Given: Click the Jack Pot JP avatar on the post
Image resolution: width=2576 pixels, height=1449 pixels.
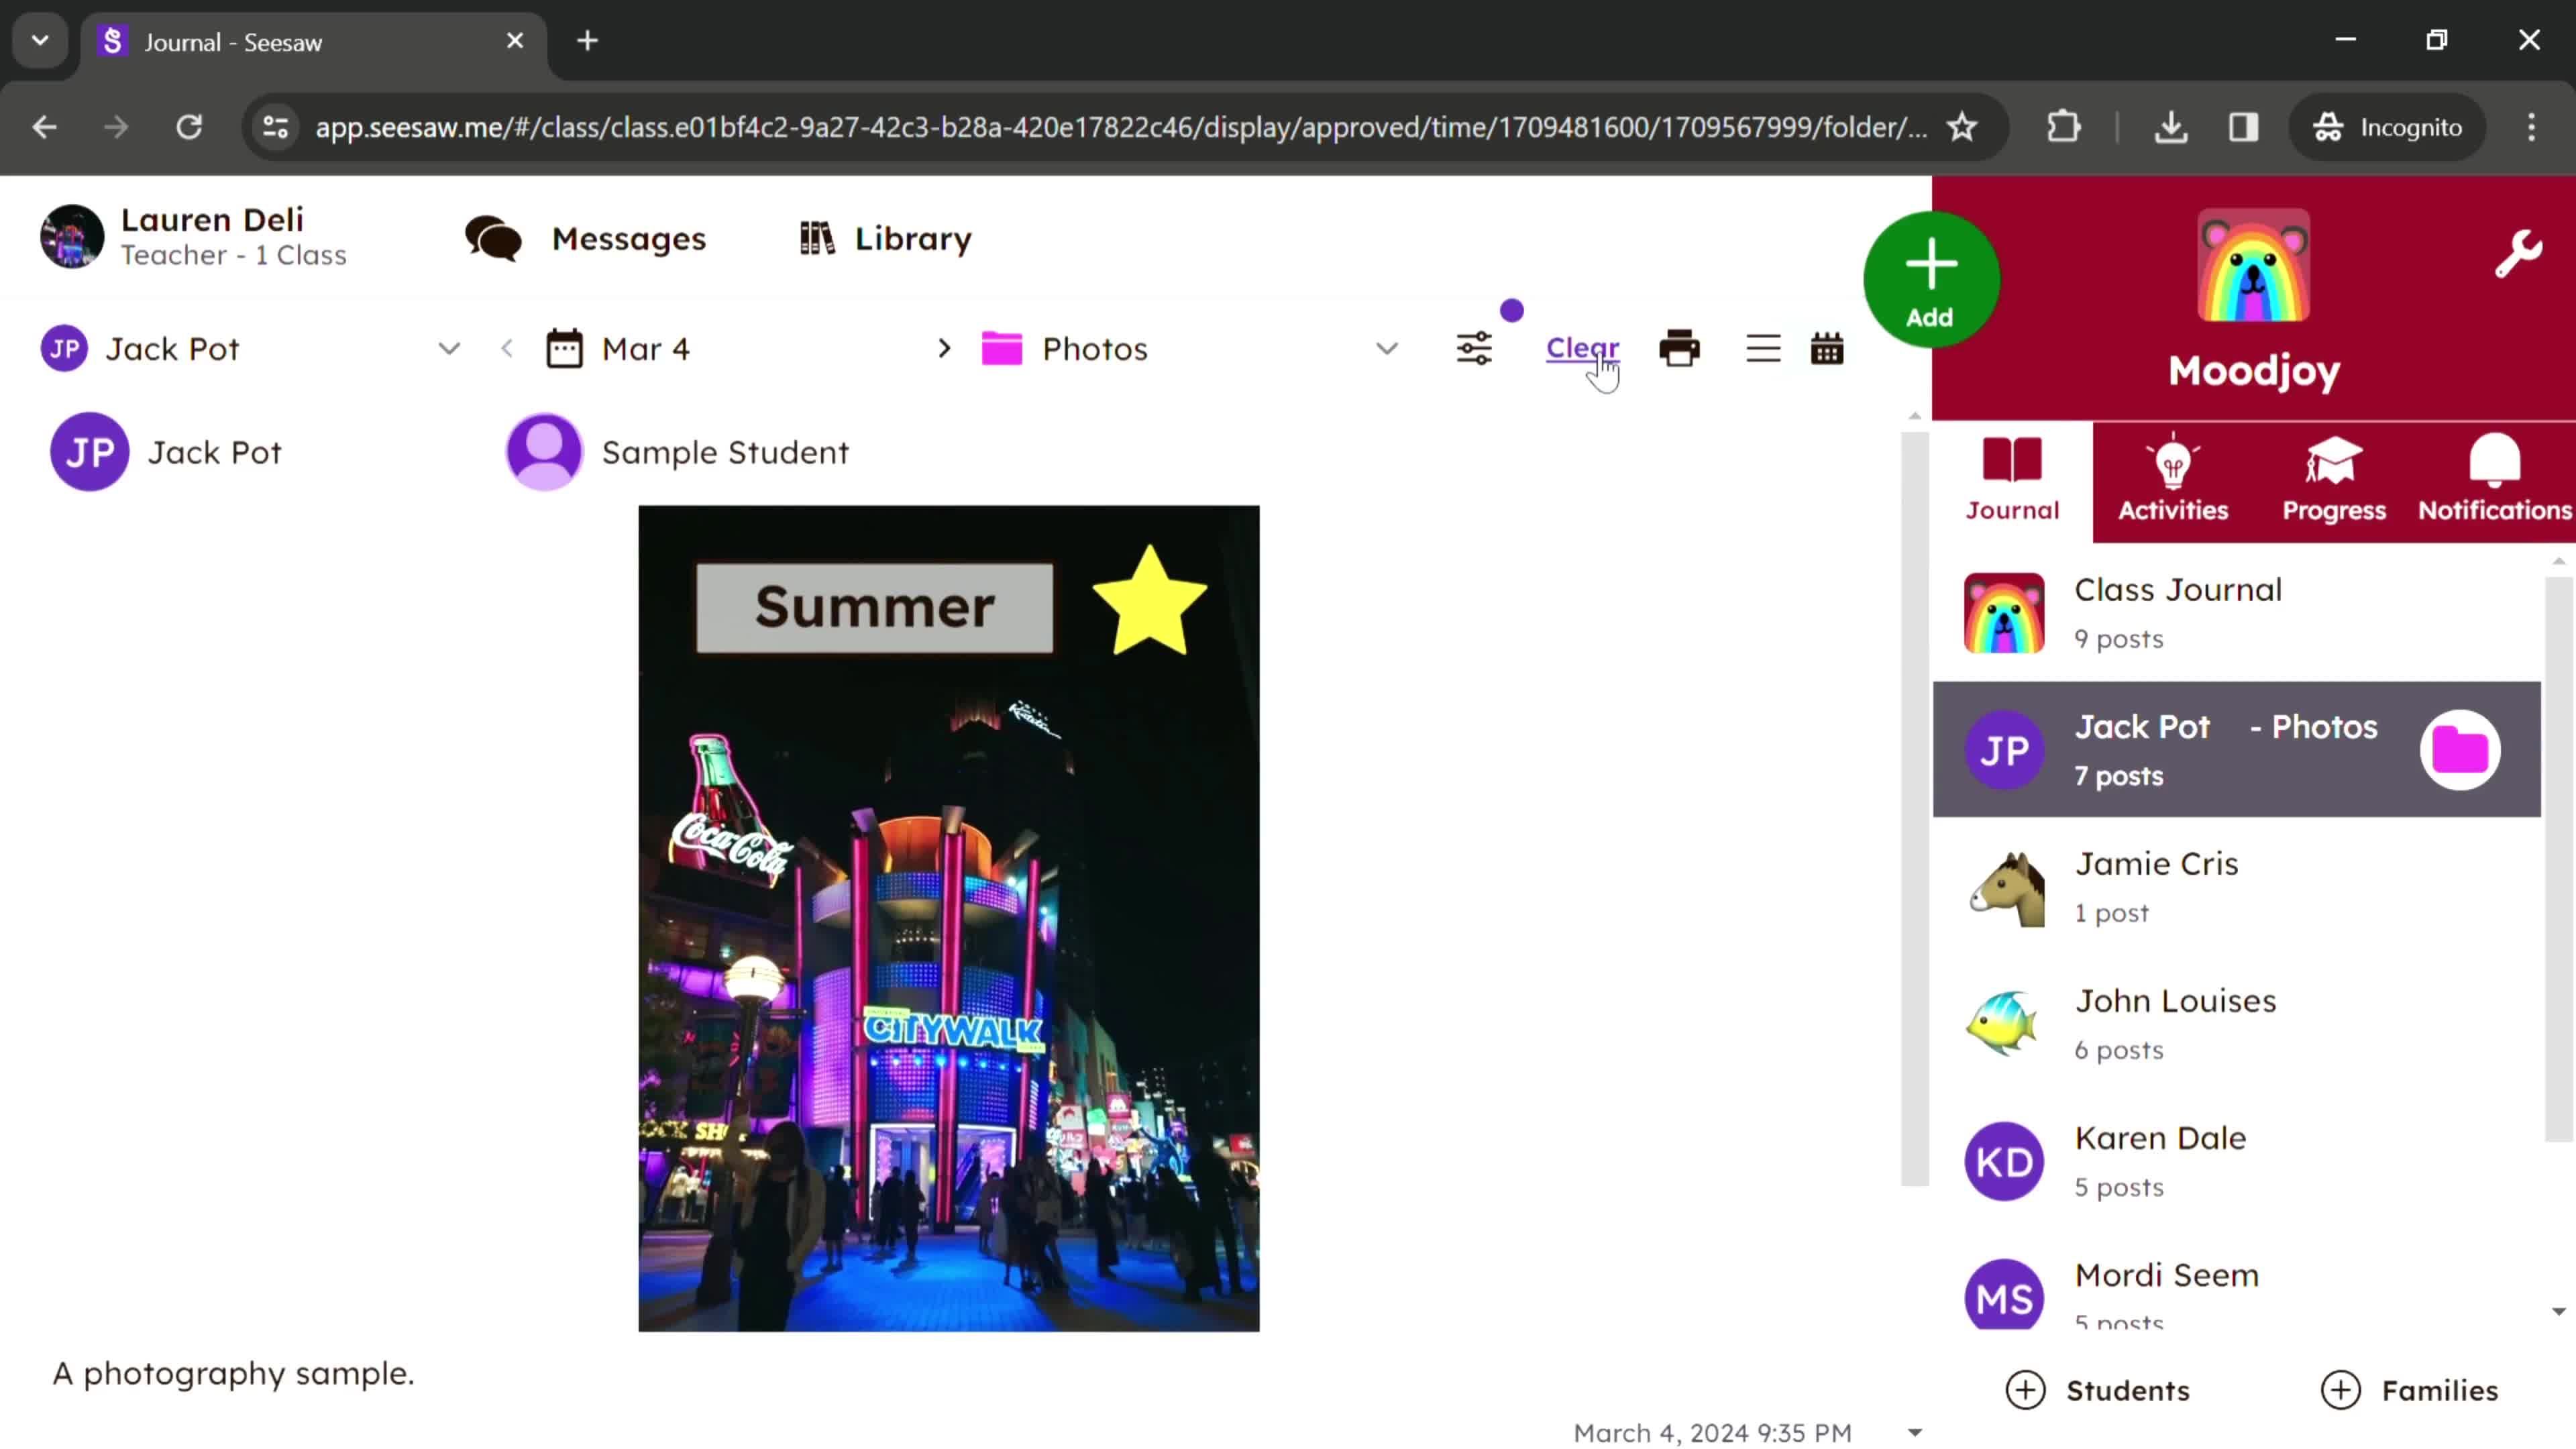Looking at the screenshot, I should 90,452.
